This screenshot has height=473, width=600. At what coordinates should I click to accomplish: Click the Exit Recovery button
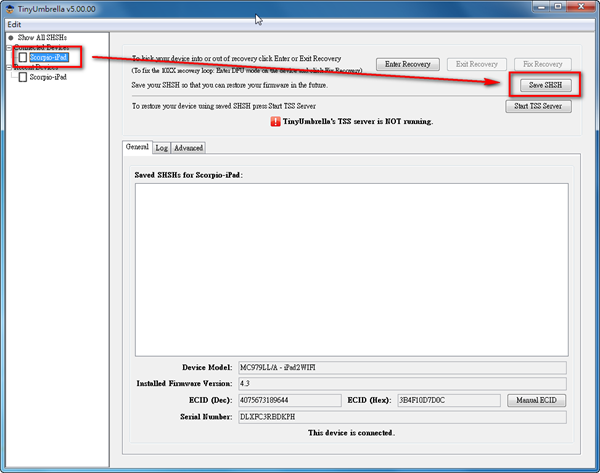pos(477,64)
